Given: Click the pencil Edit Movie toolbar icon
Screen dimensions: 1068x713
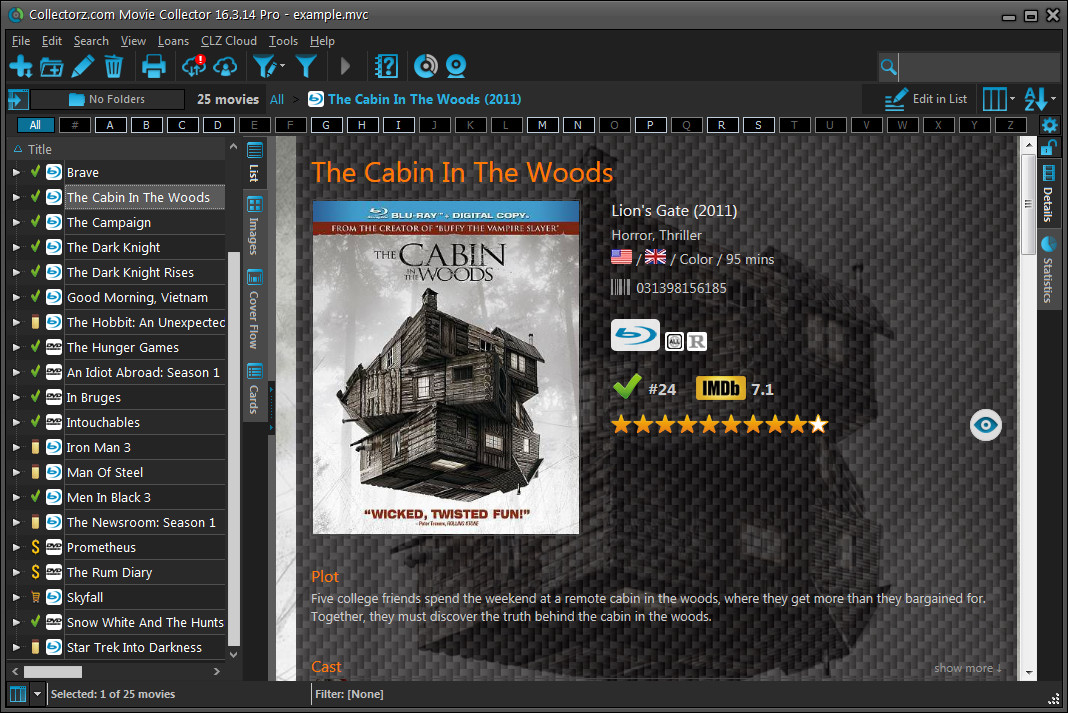Looking at the screenshot, I should (82, 66).
